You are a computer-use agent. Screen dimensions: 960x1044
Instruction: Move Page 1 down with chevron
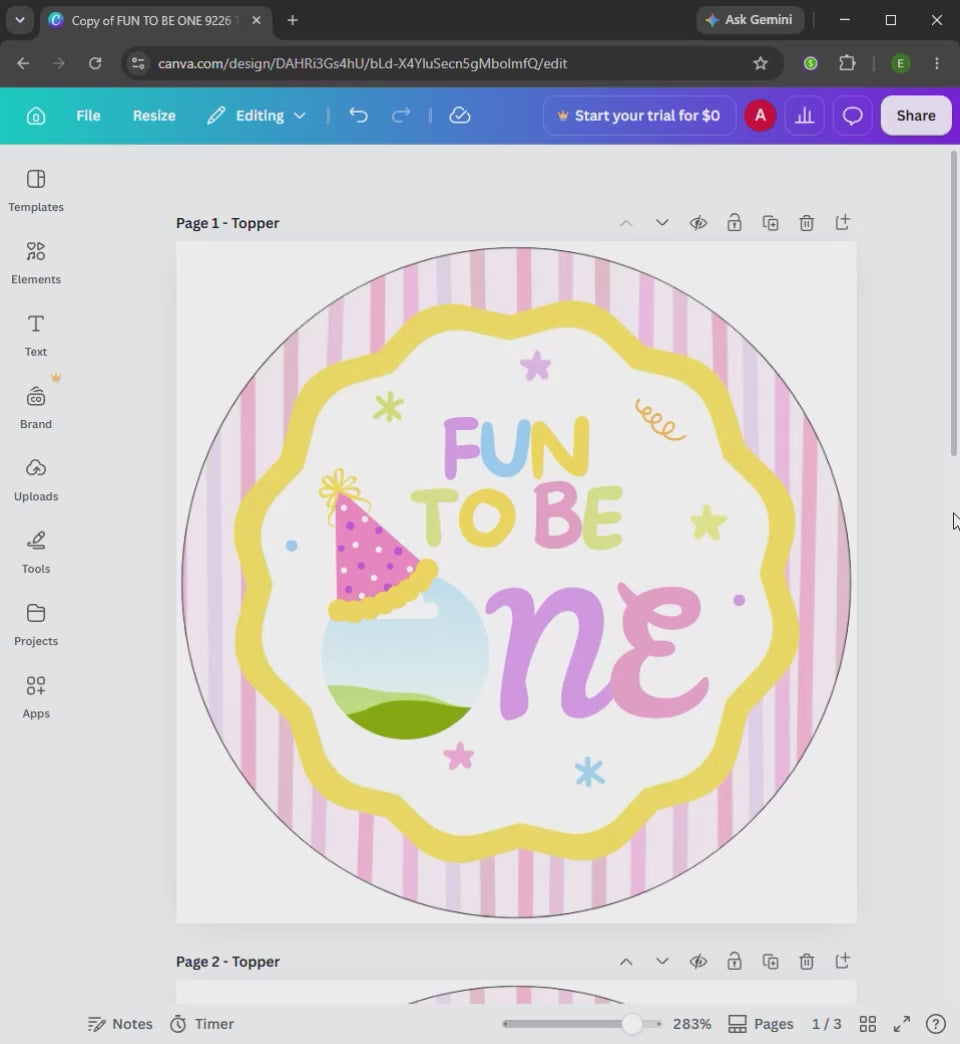coord(662,223)
